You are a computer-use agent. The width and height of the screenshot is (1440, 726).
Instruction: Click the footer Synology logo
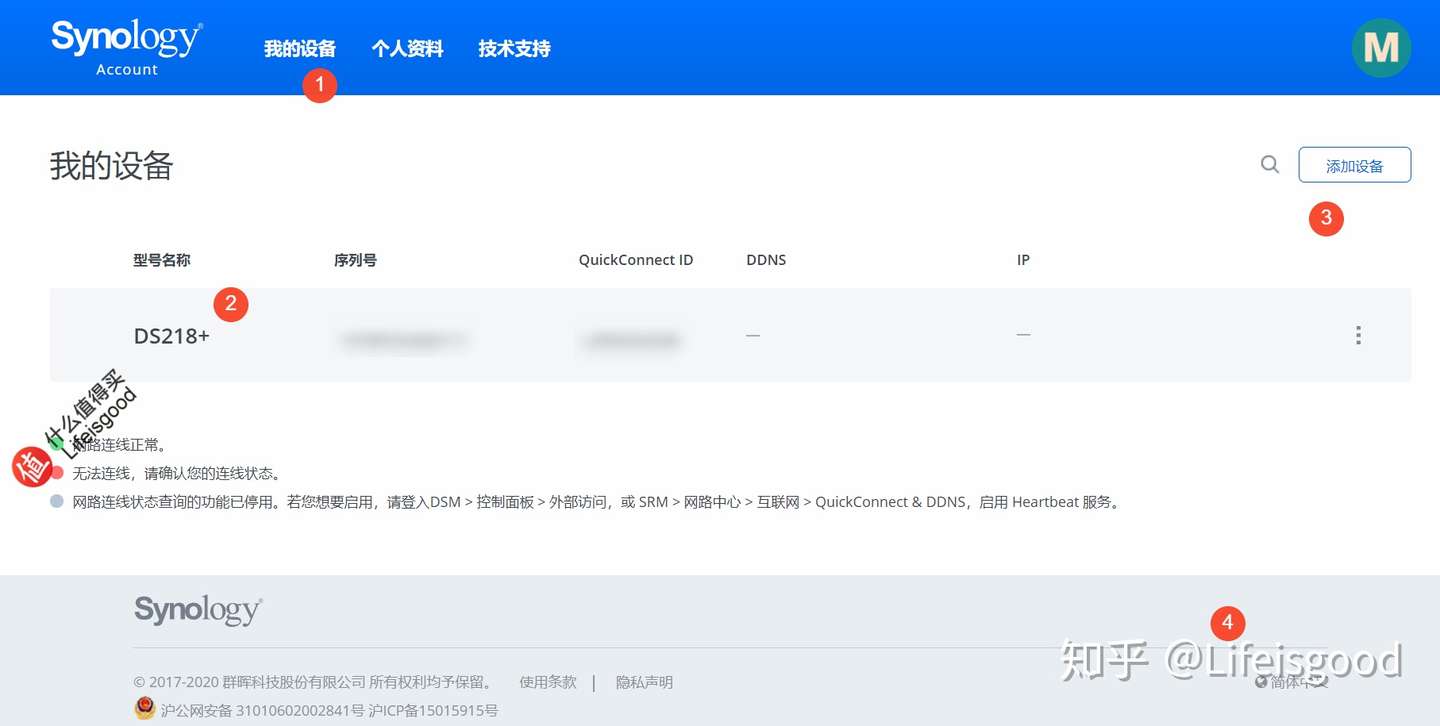click(198, 610)
